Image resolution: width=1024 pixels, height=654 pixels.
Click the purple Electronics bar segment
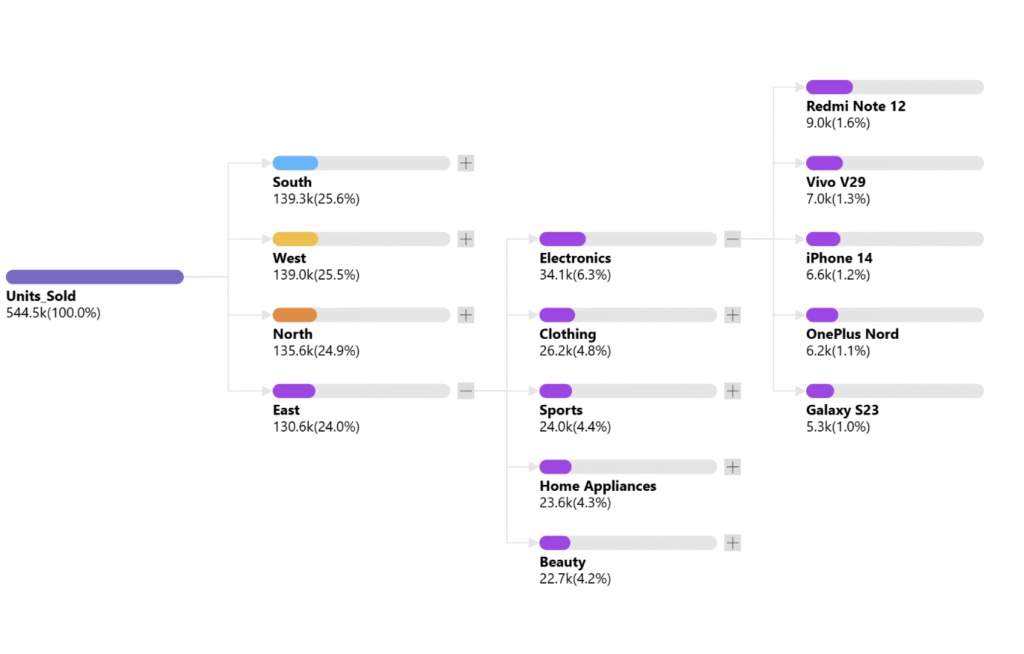click(x=561, y=238)
